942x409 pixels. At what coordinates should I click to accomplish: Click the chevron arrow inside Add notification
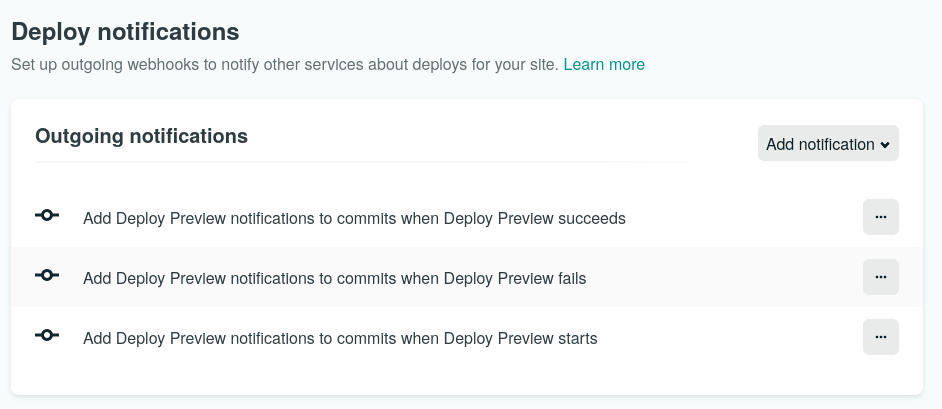pos(885,145)
